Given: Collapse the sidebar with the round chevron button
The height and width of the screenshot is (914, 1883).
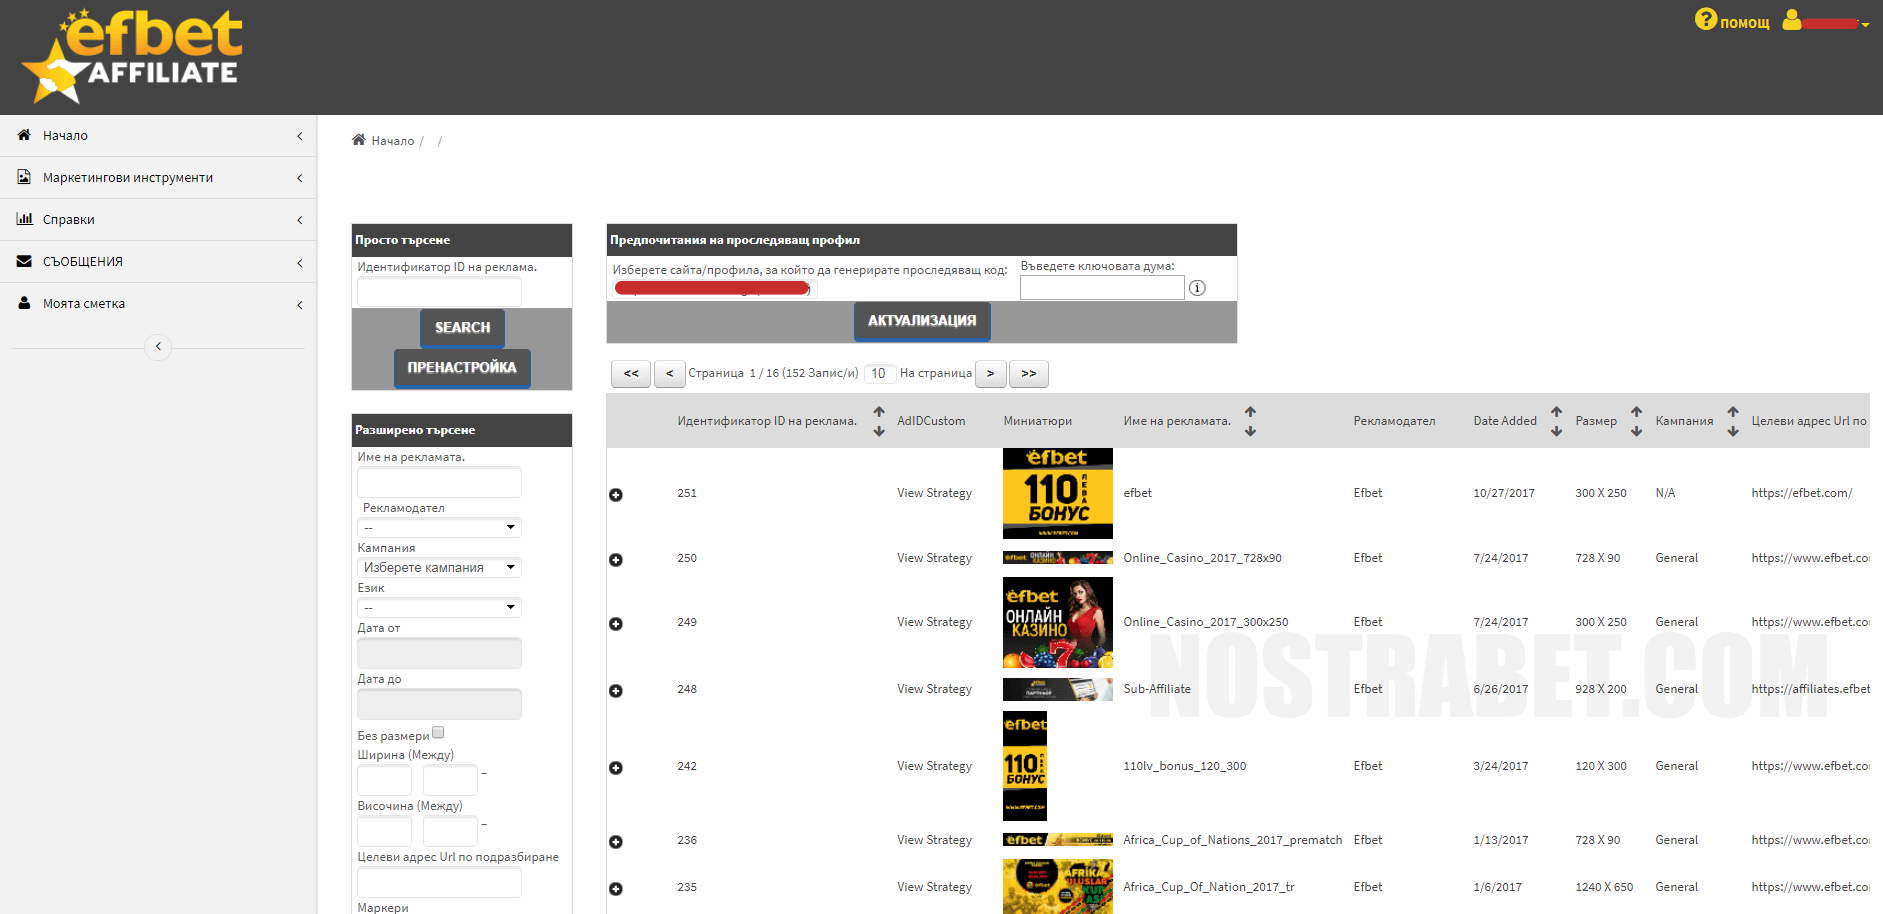Looking at the screenshot, I should [x=158, y=346].
